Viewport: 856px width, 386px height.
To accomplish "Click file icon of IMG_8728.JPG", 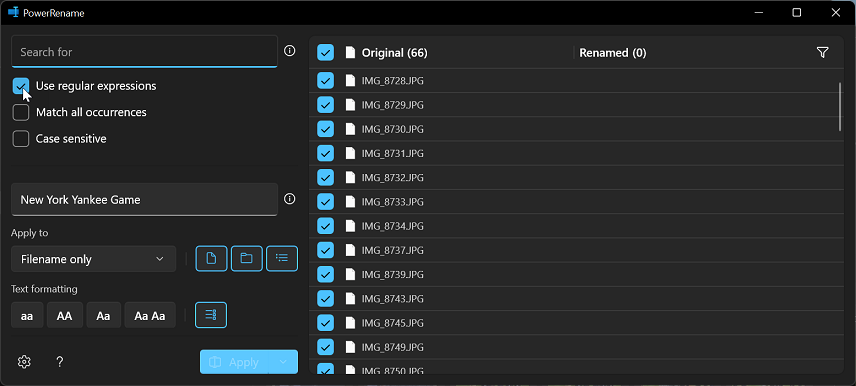I will coord(350,81).
